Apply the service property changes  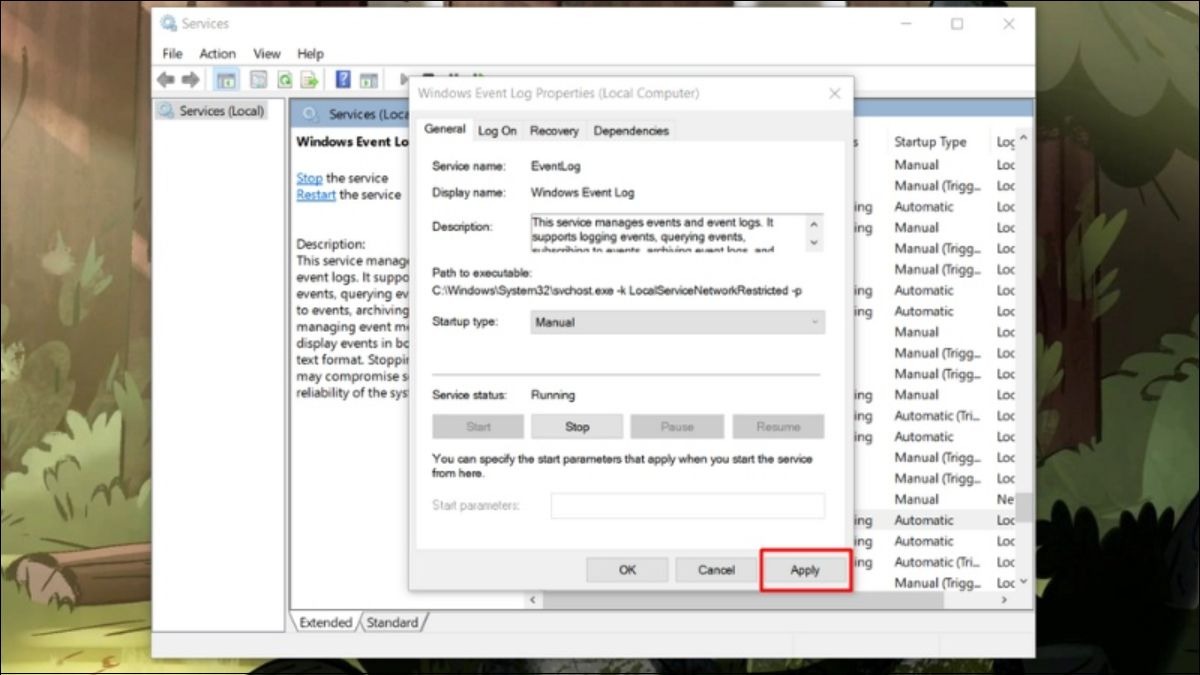tap(805, 570)
